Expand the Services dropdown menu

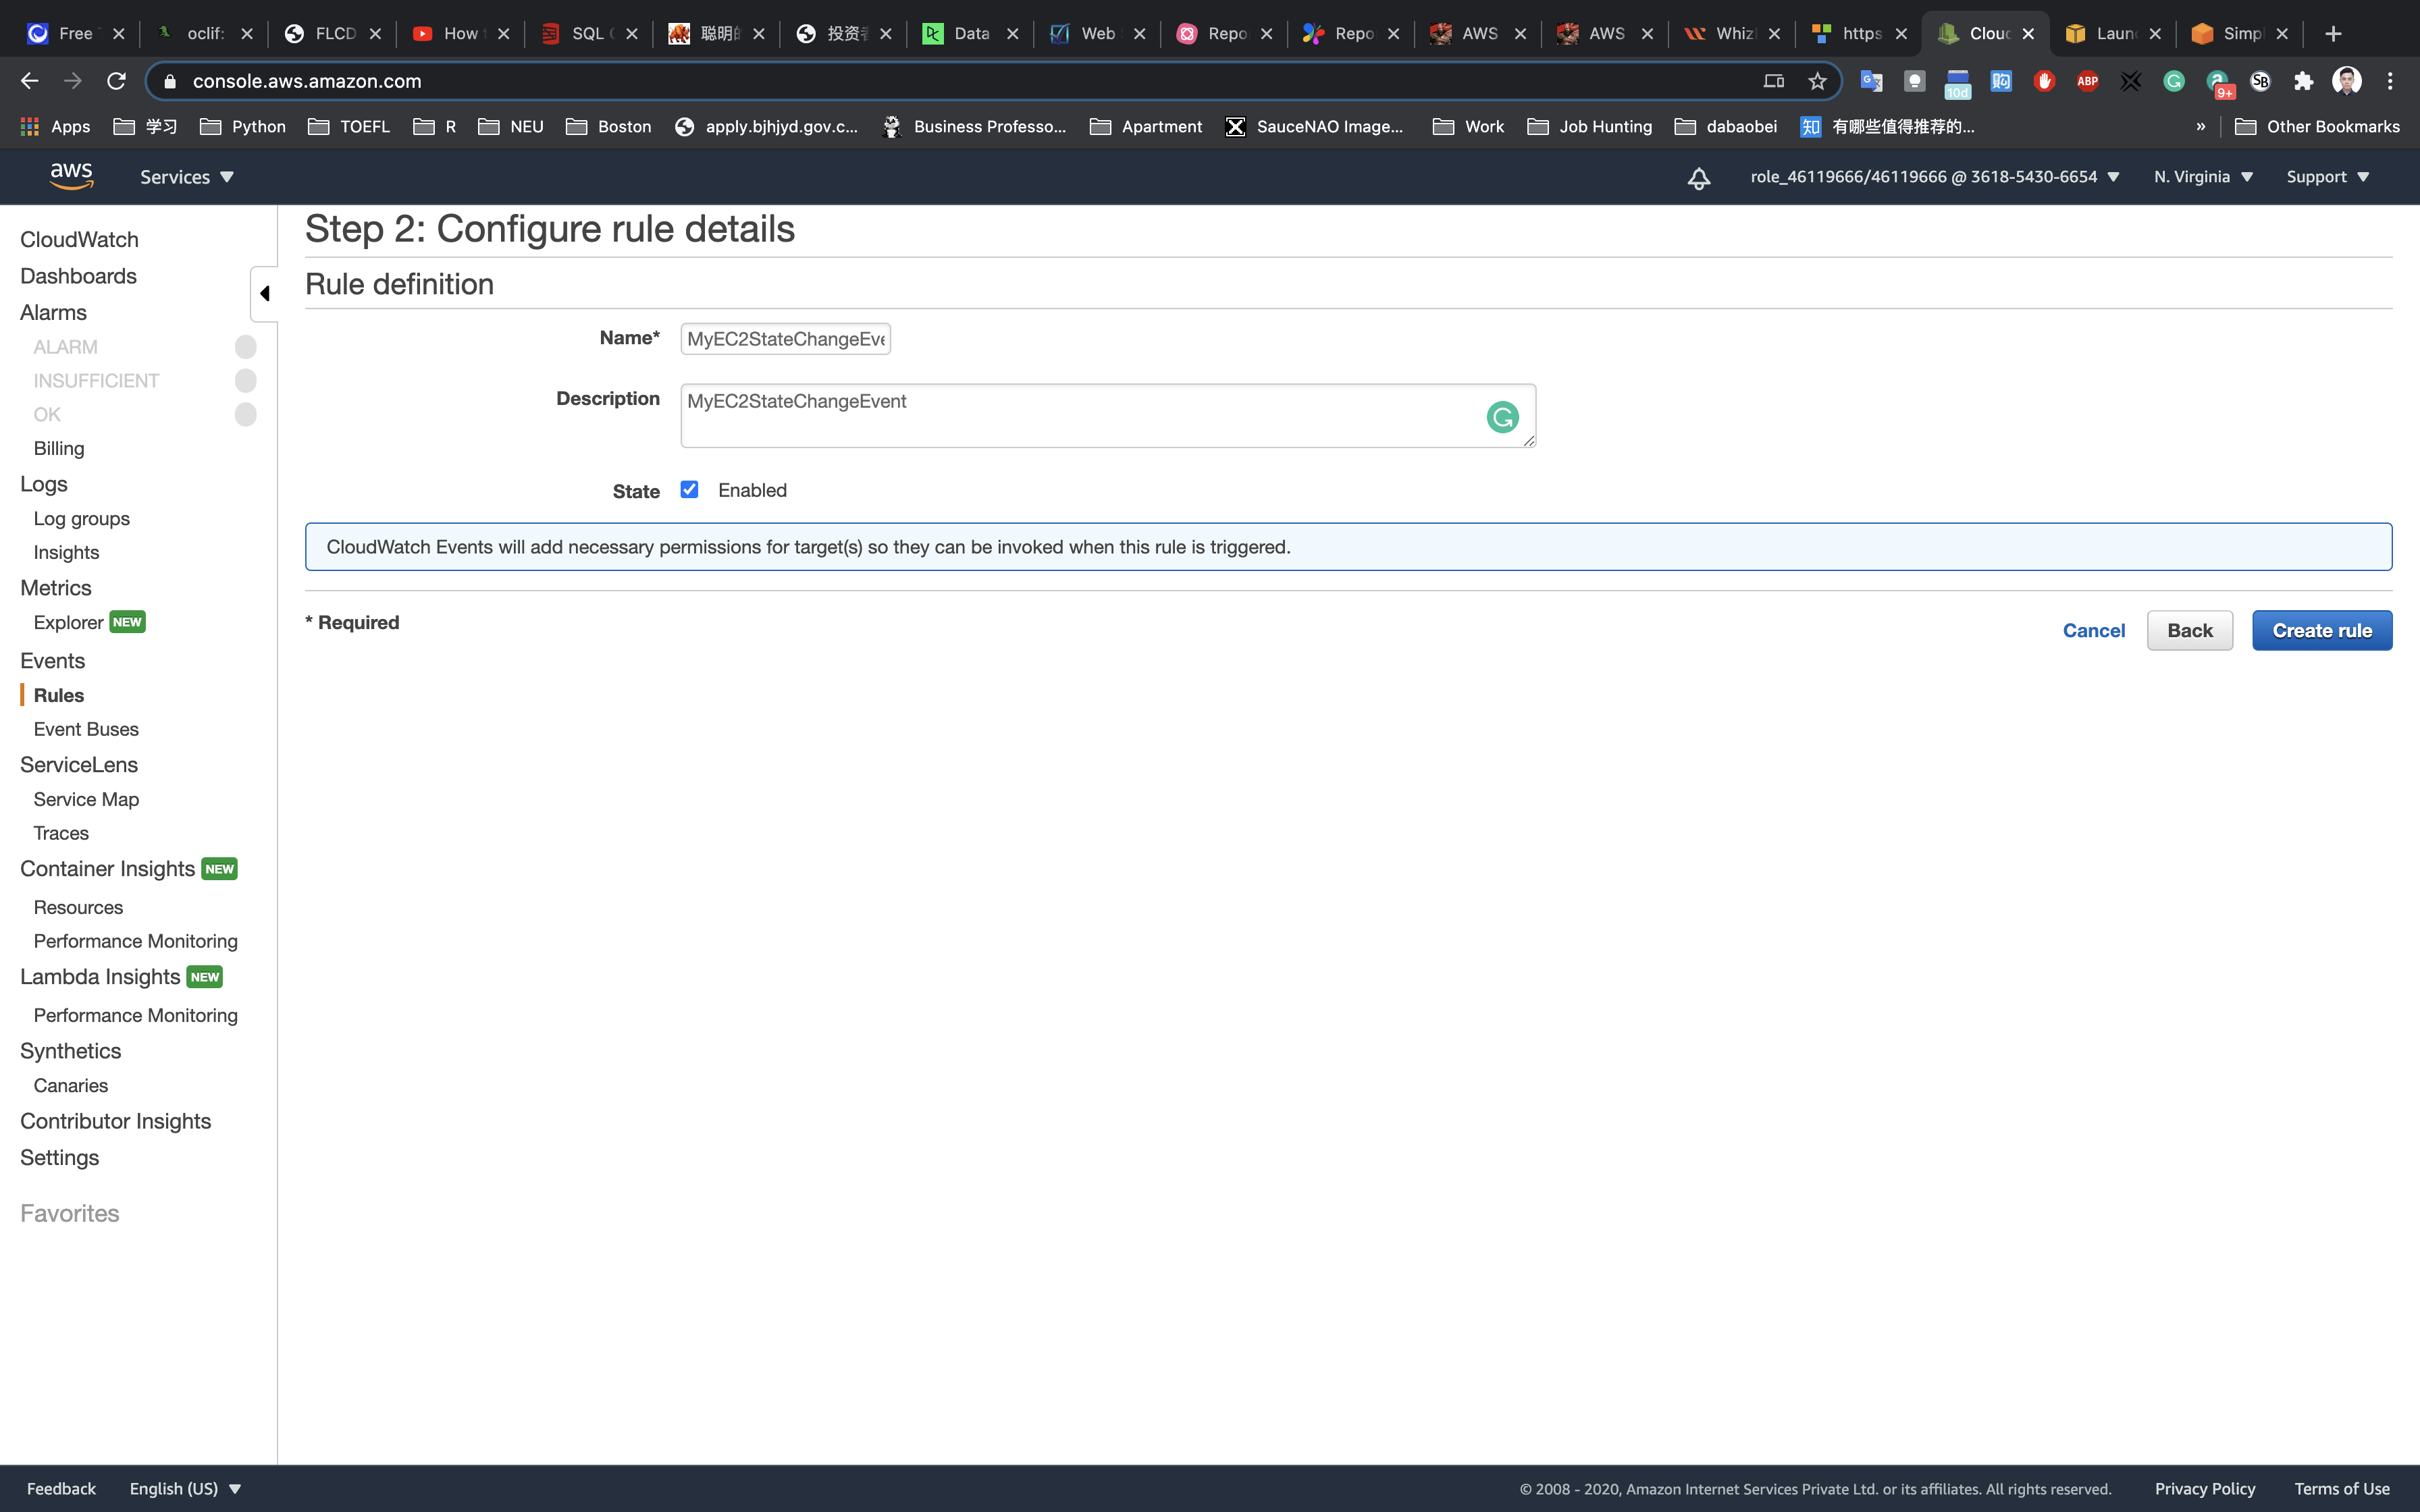186,177
